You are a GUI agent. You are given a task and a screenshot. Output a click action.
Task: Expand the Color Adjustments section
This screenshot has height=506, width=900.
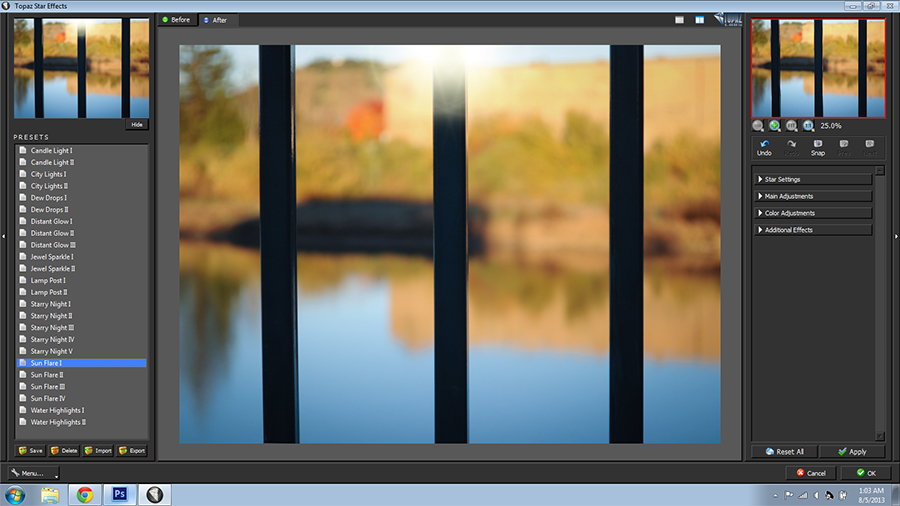(812, 213)
